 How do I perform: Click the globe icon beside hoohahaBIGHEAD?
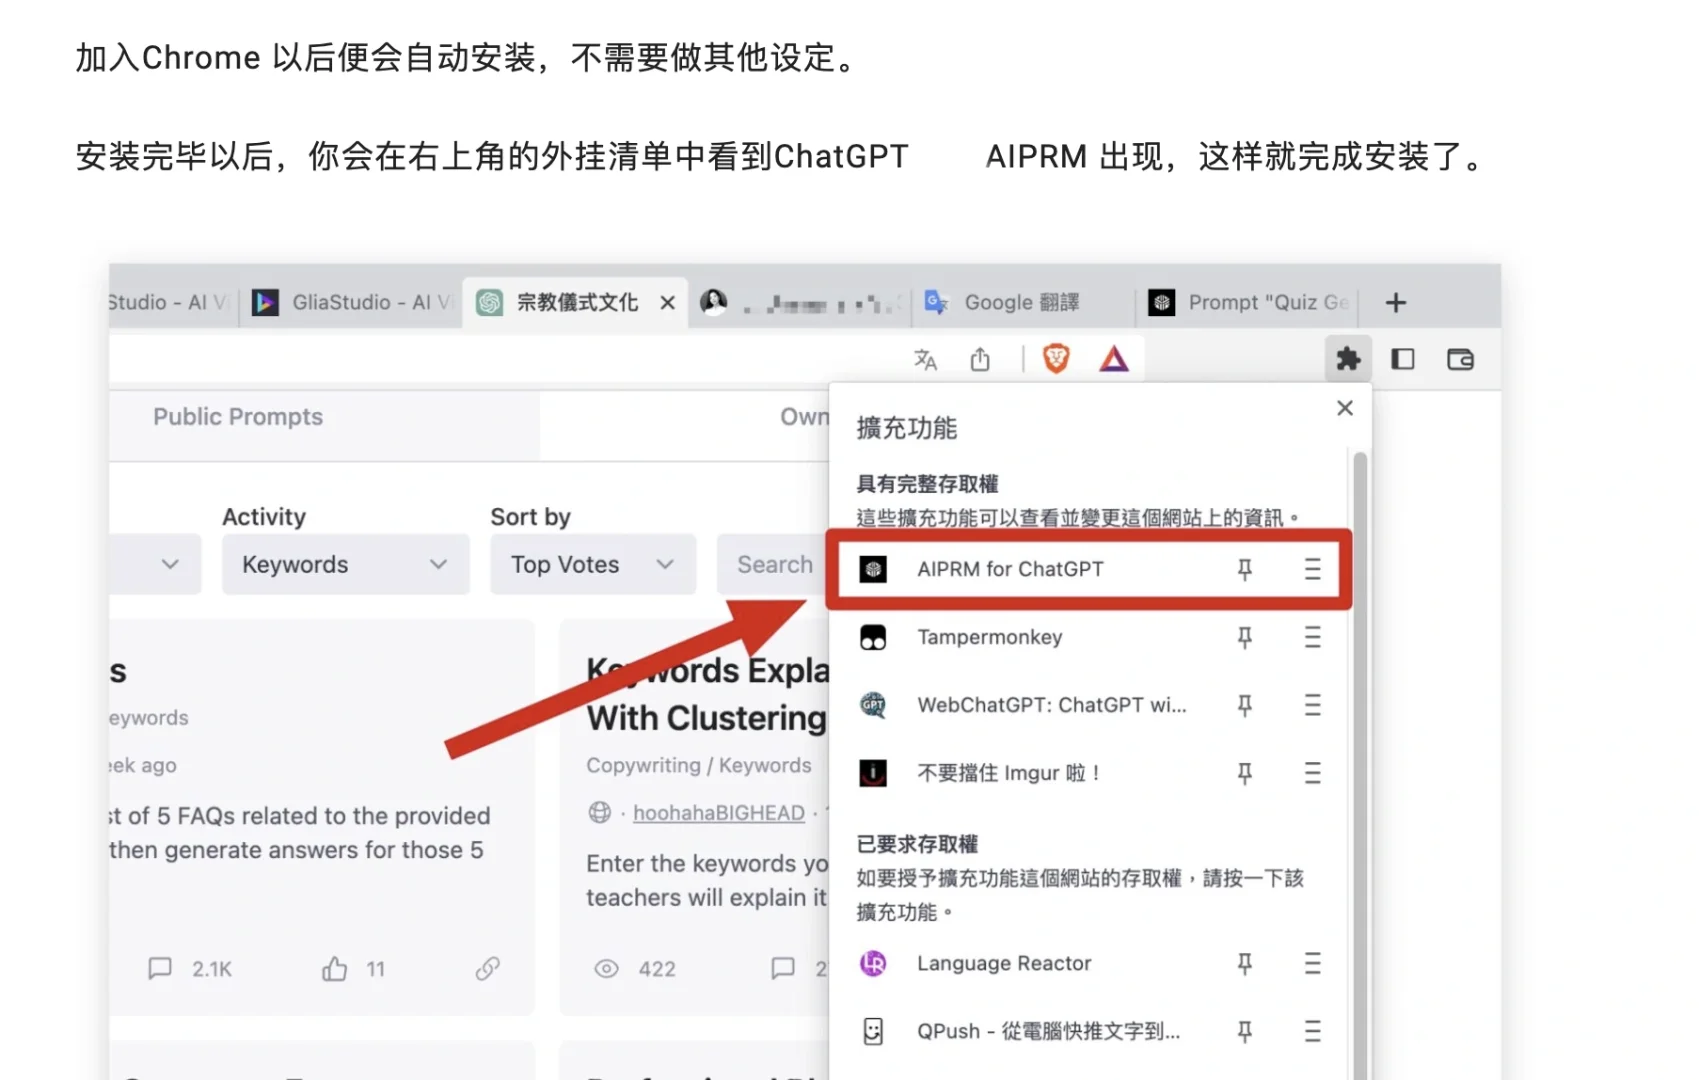tap(600, 812)
